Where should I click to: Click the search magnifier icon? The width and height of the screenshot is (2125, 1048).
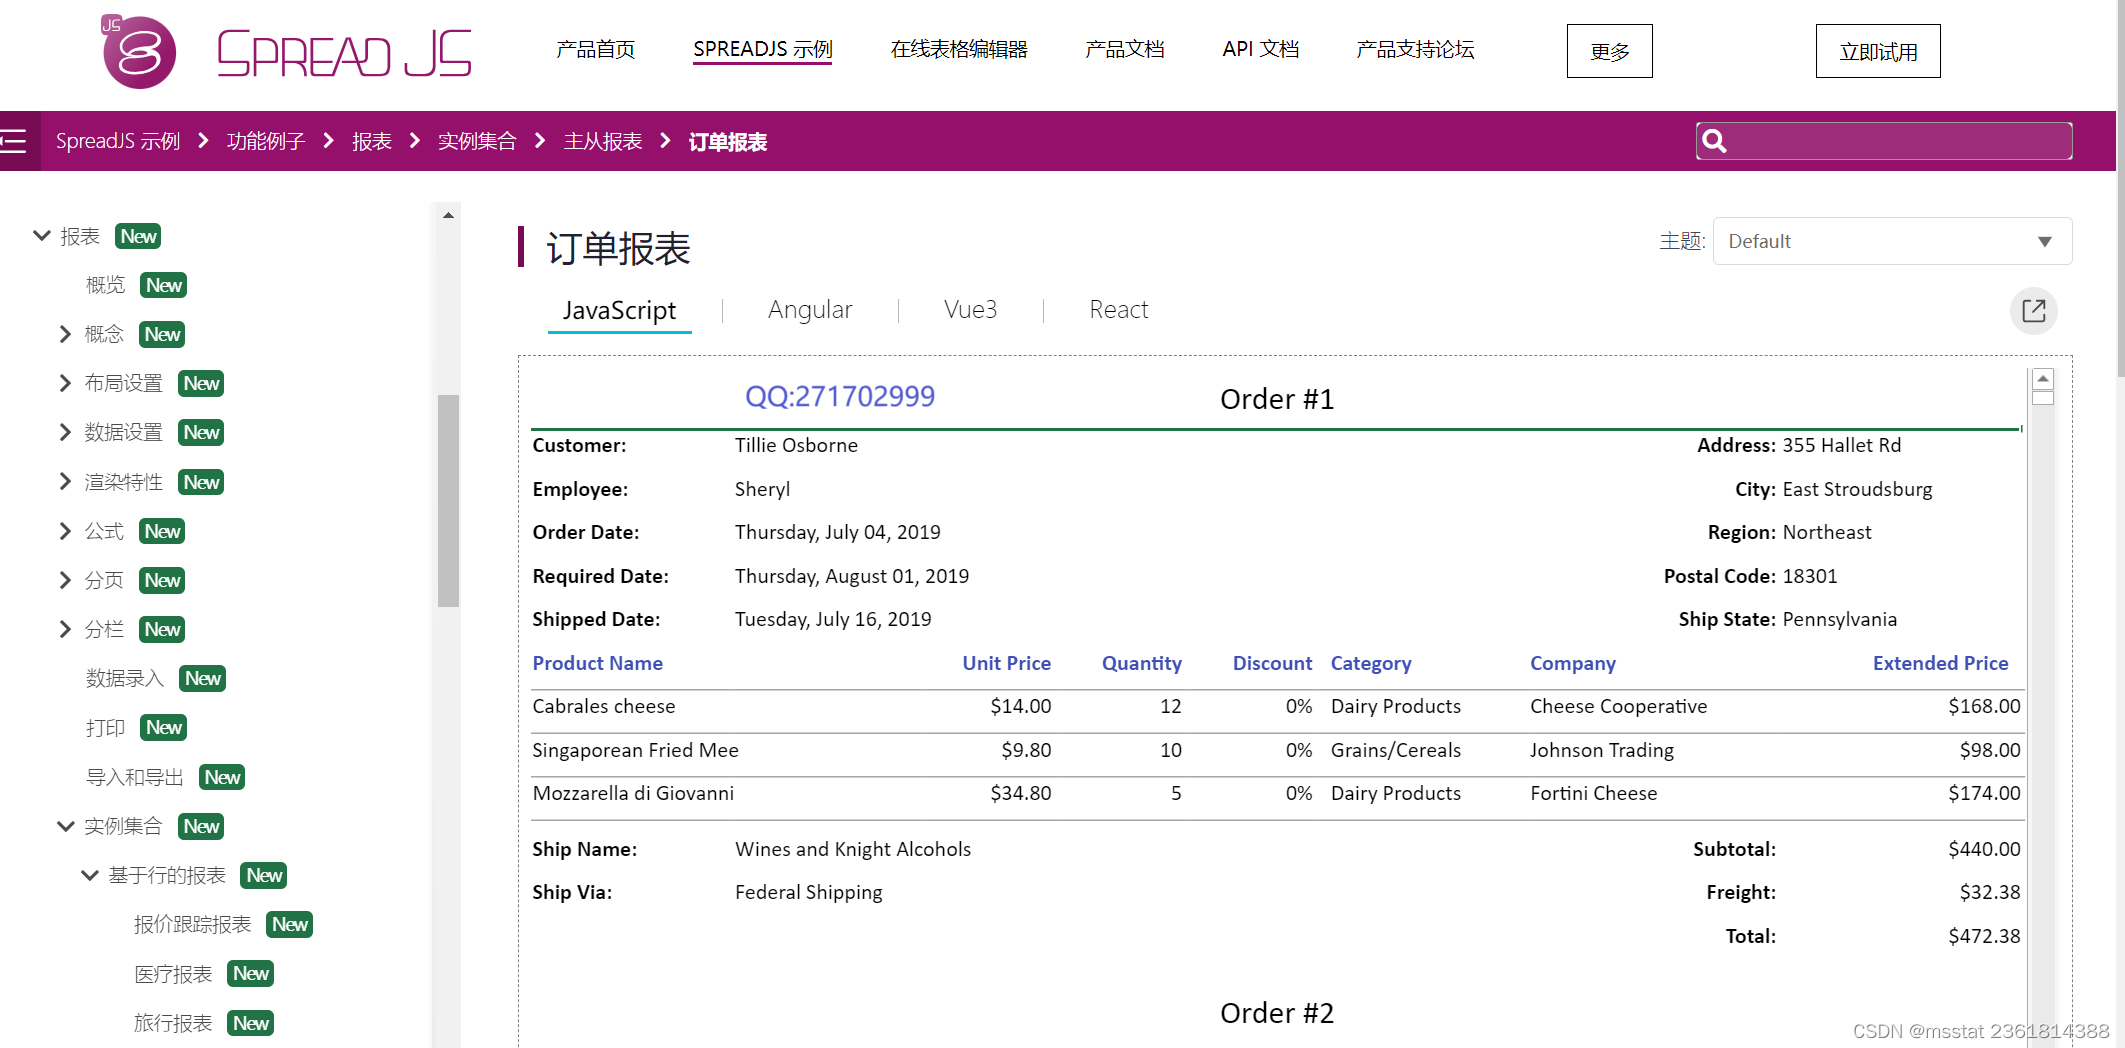coord(1714,141)
